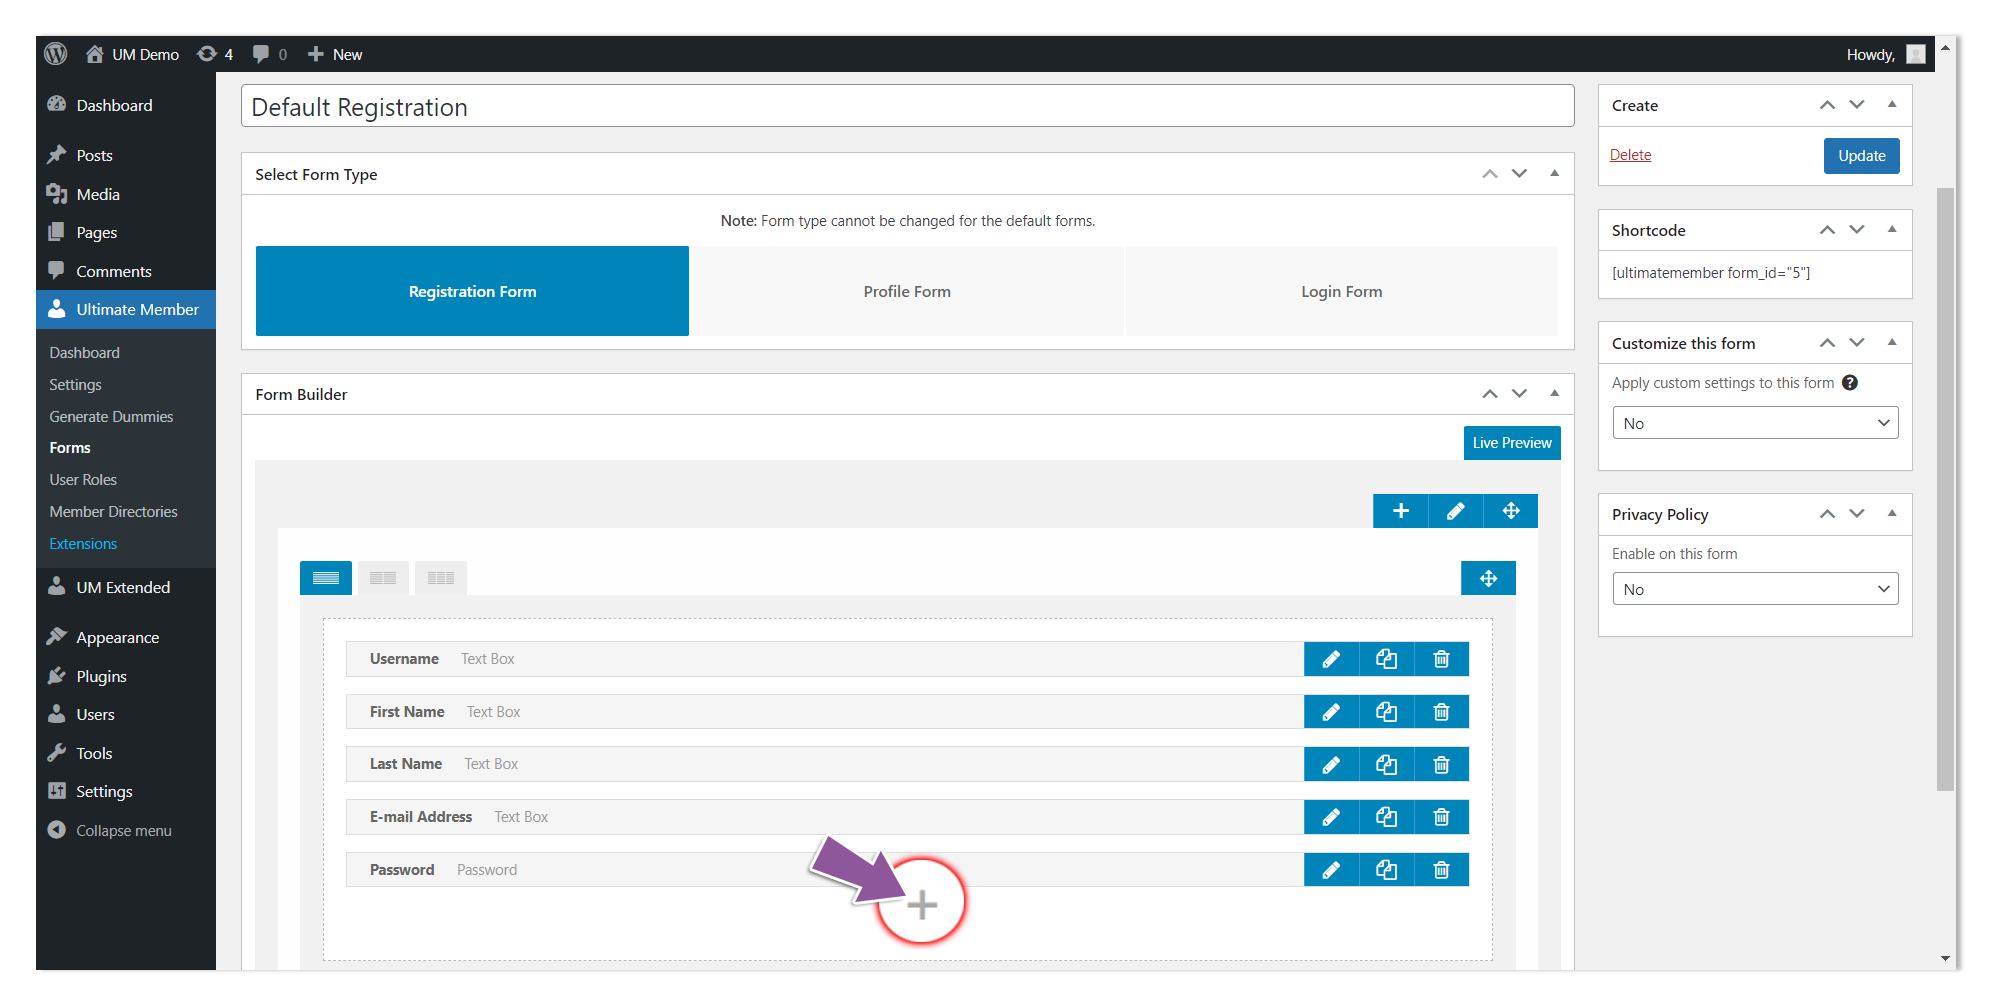Viewport: 1992px width, 1006px height.
Task: Click the Default Registration title field
Action: (907, 106)
